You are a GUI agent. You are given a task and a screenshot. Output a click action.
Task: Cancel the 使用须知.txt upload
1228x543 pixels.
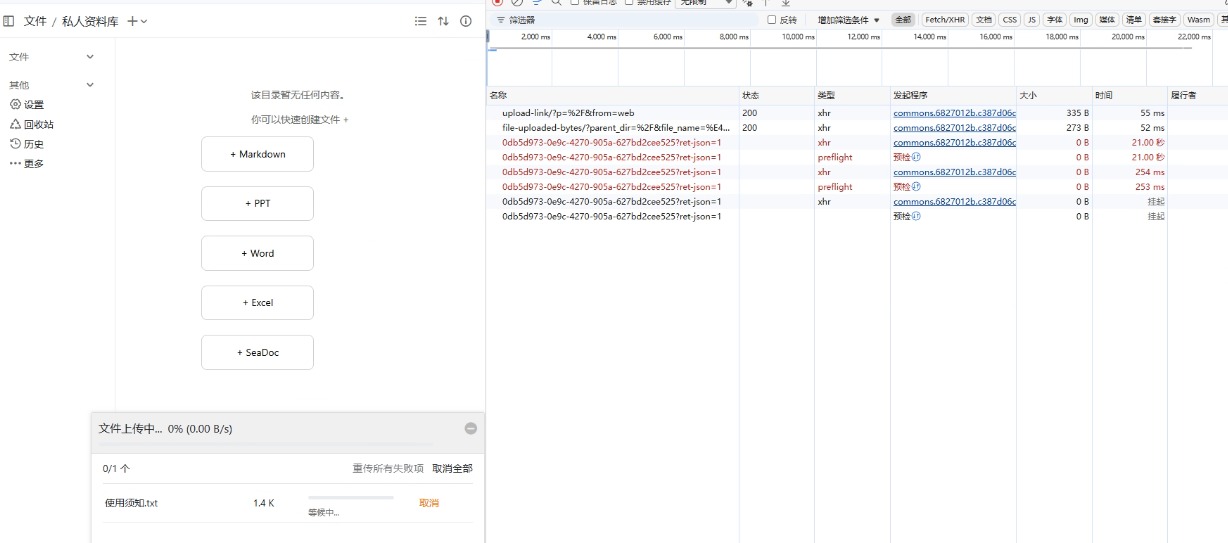pos(429,503)
